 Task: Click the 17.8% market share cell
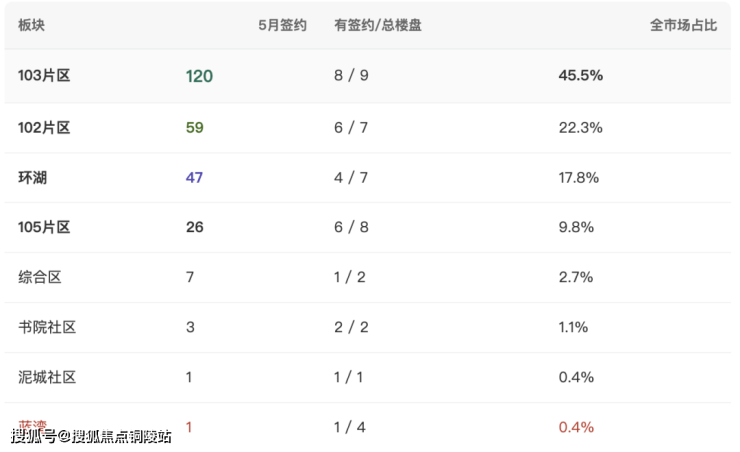point(579,177)
